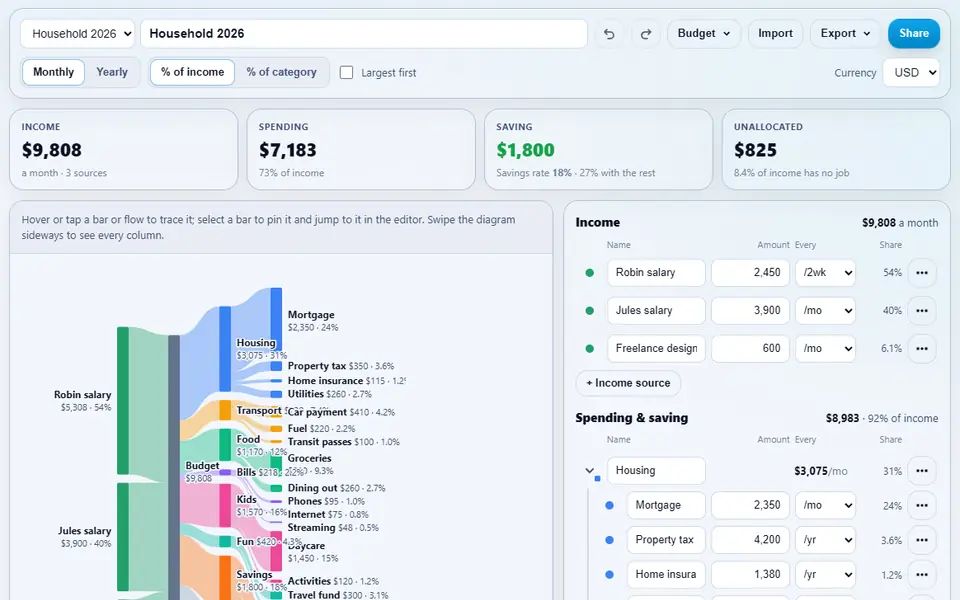The image size is (960, 600).
Task: Change Robin salary frequency from /2wk
Action: tap(825, 272)
